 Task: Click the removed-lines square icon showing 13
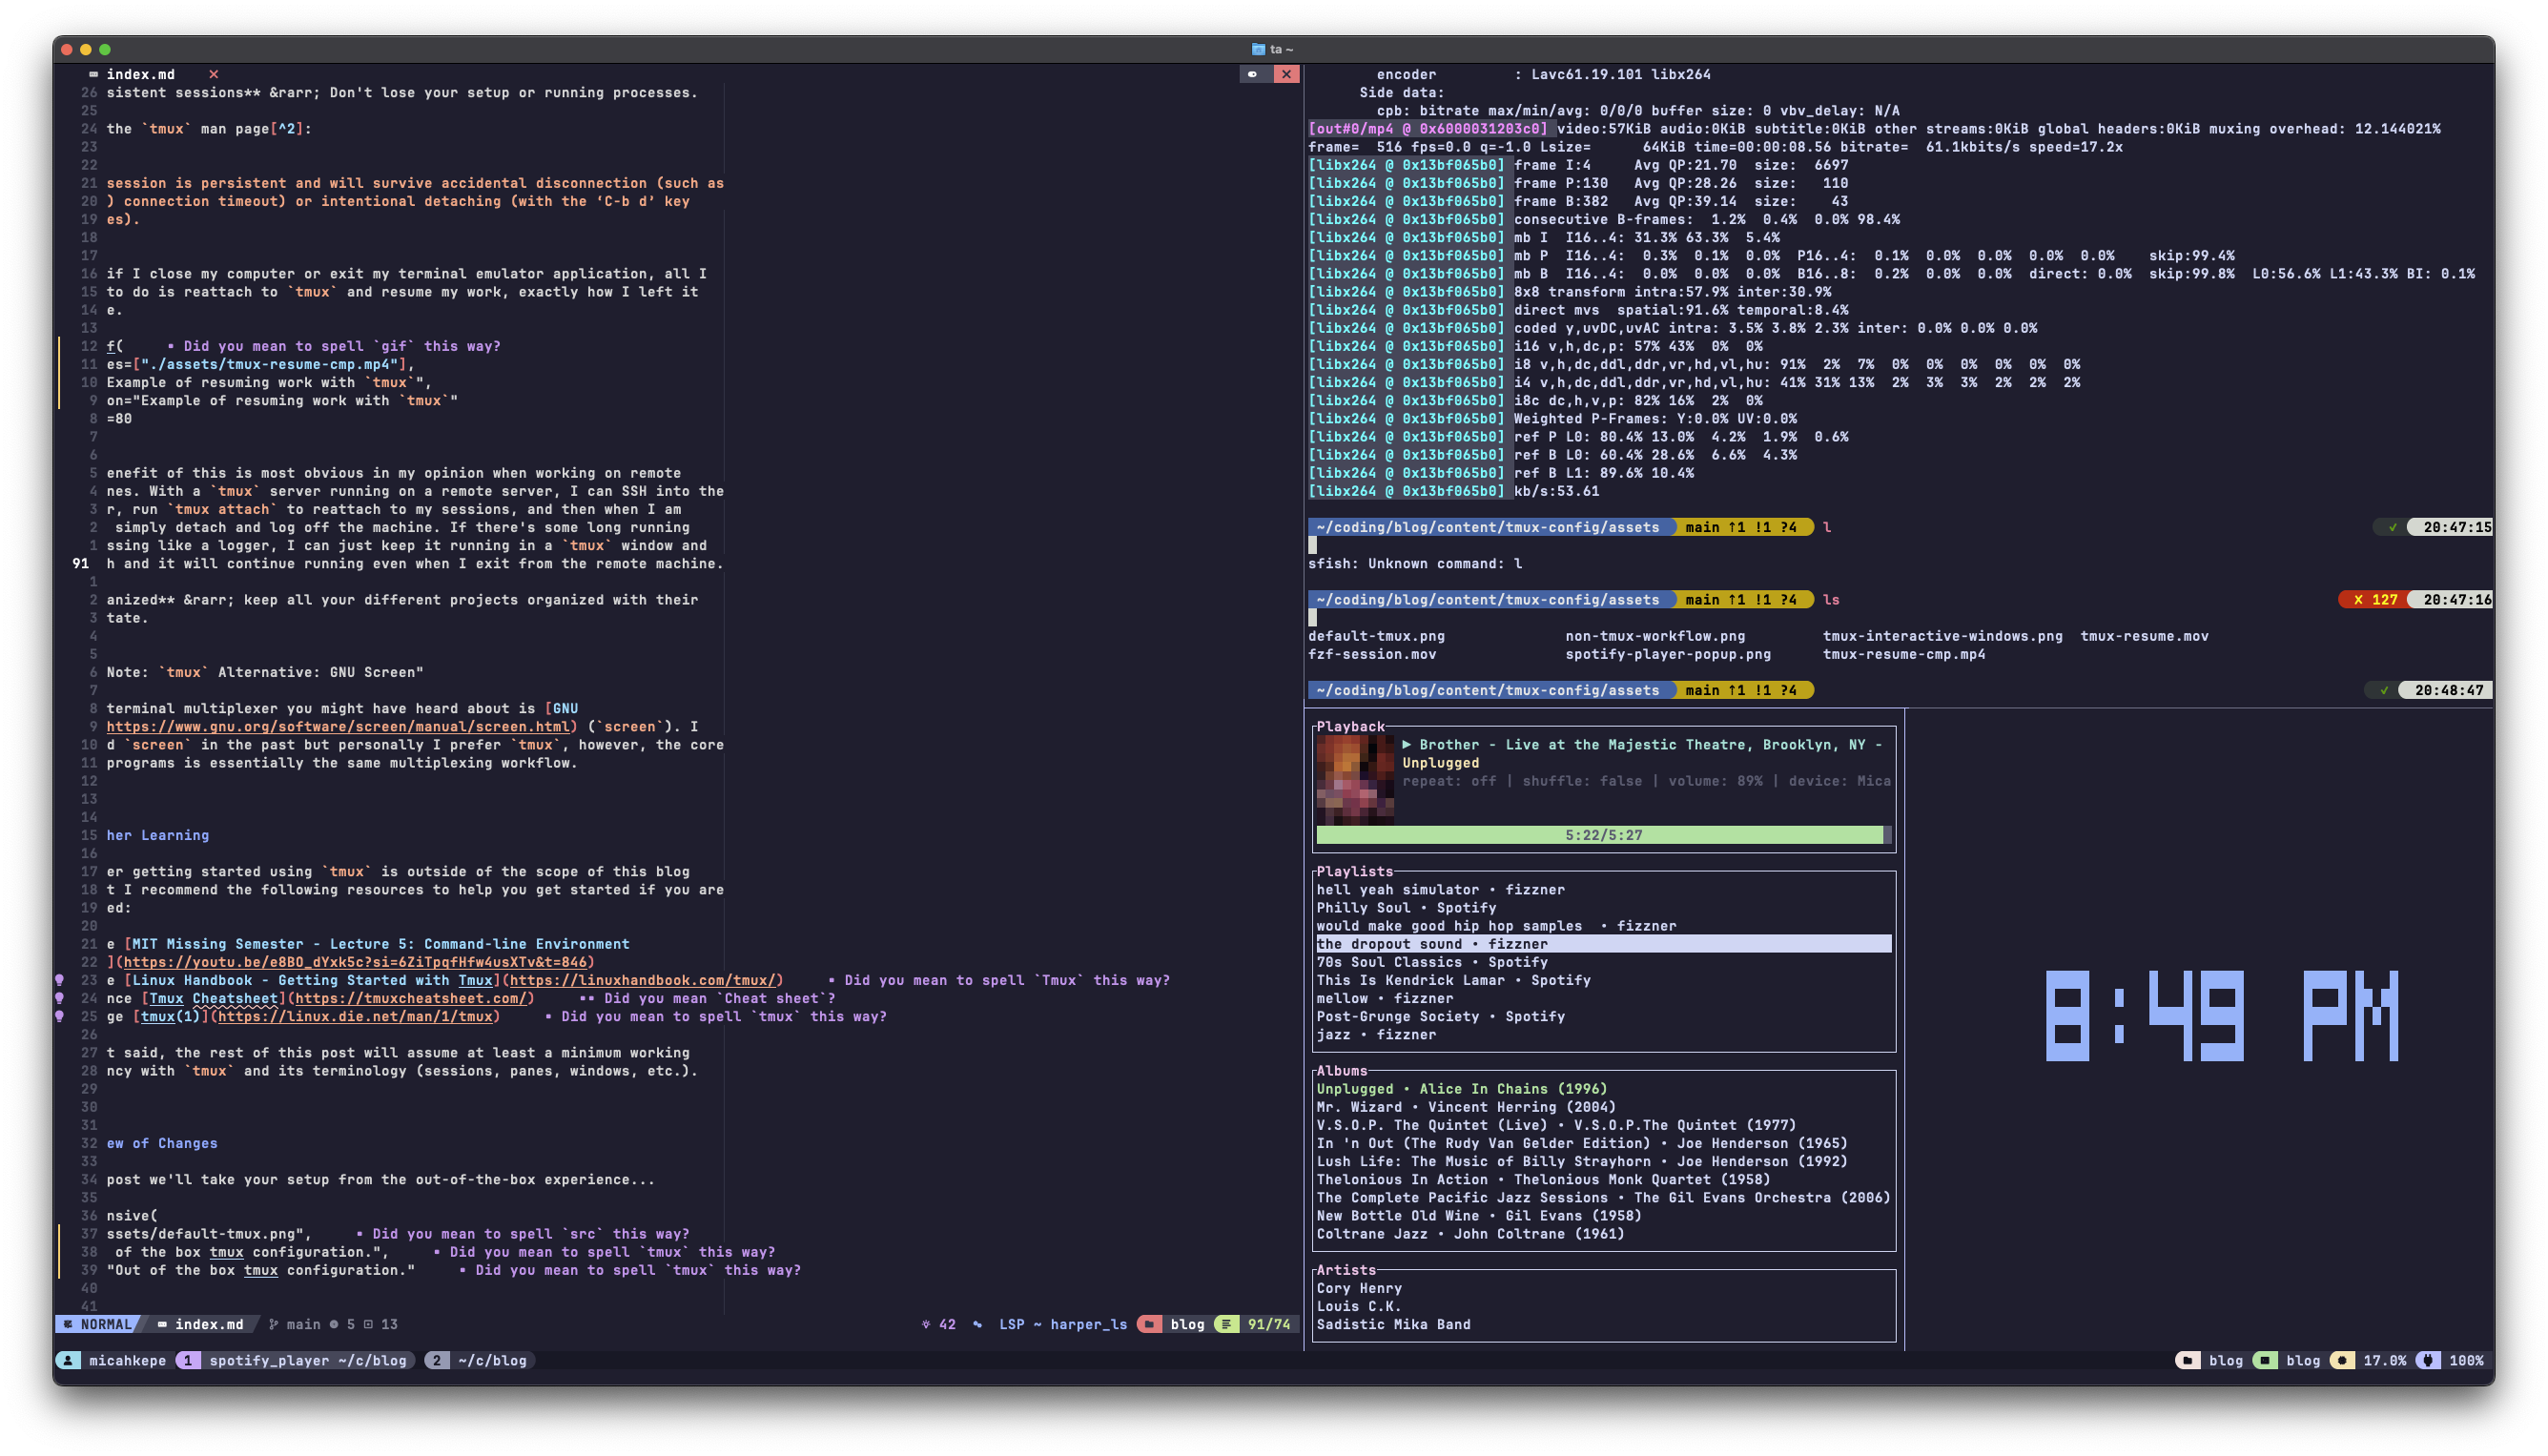click(368, 1324)
